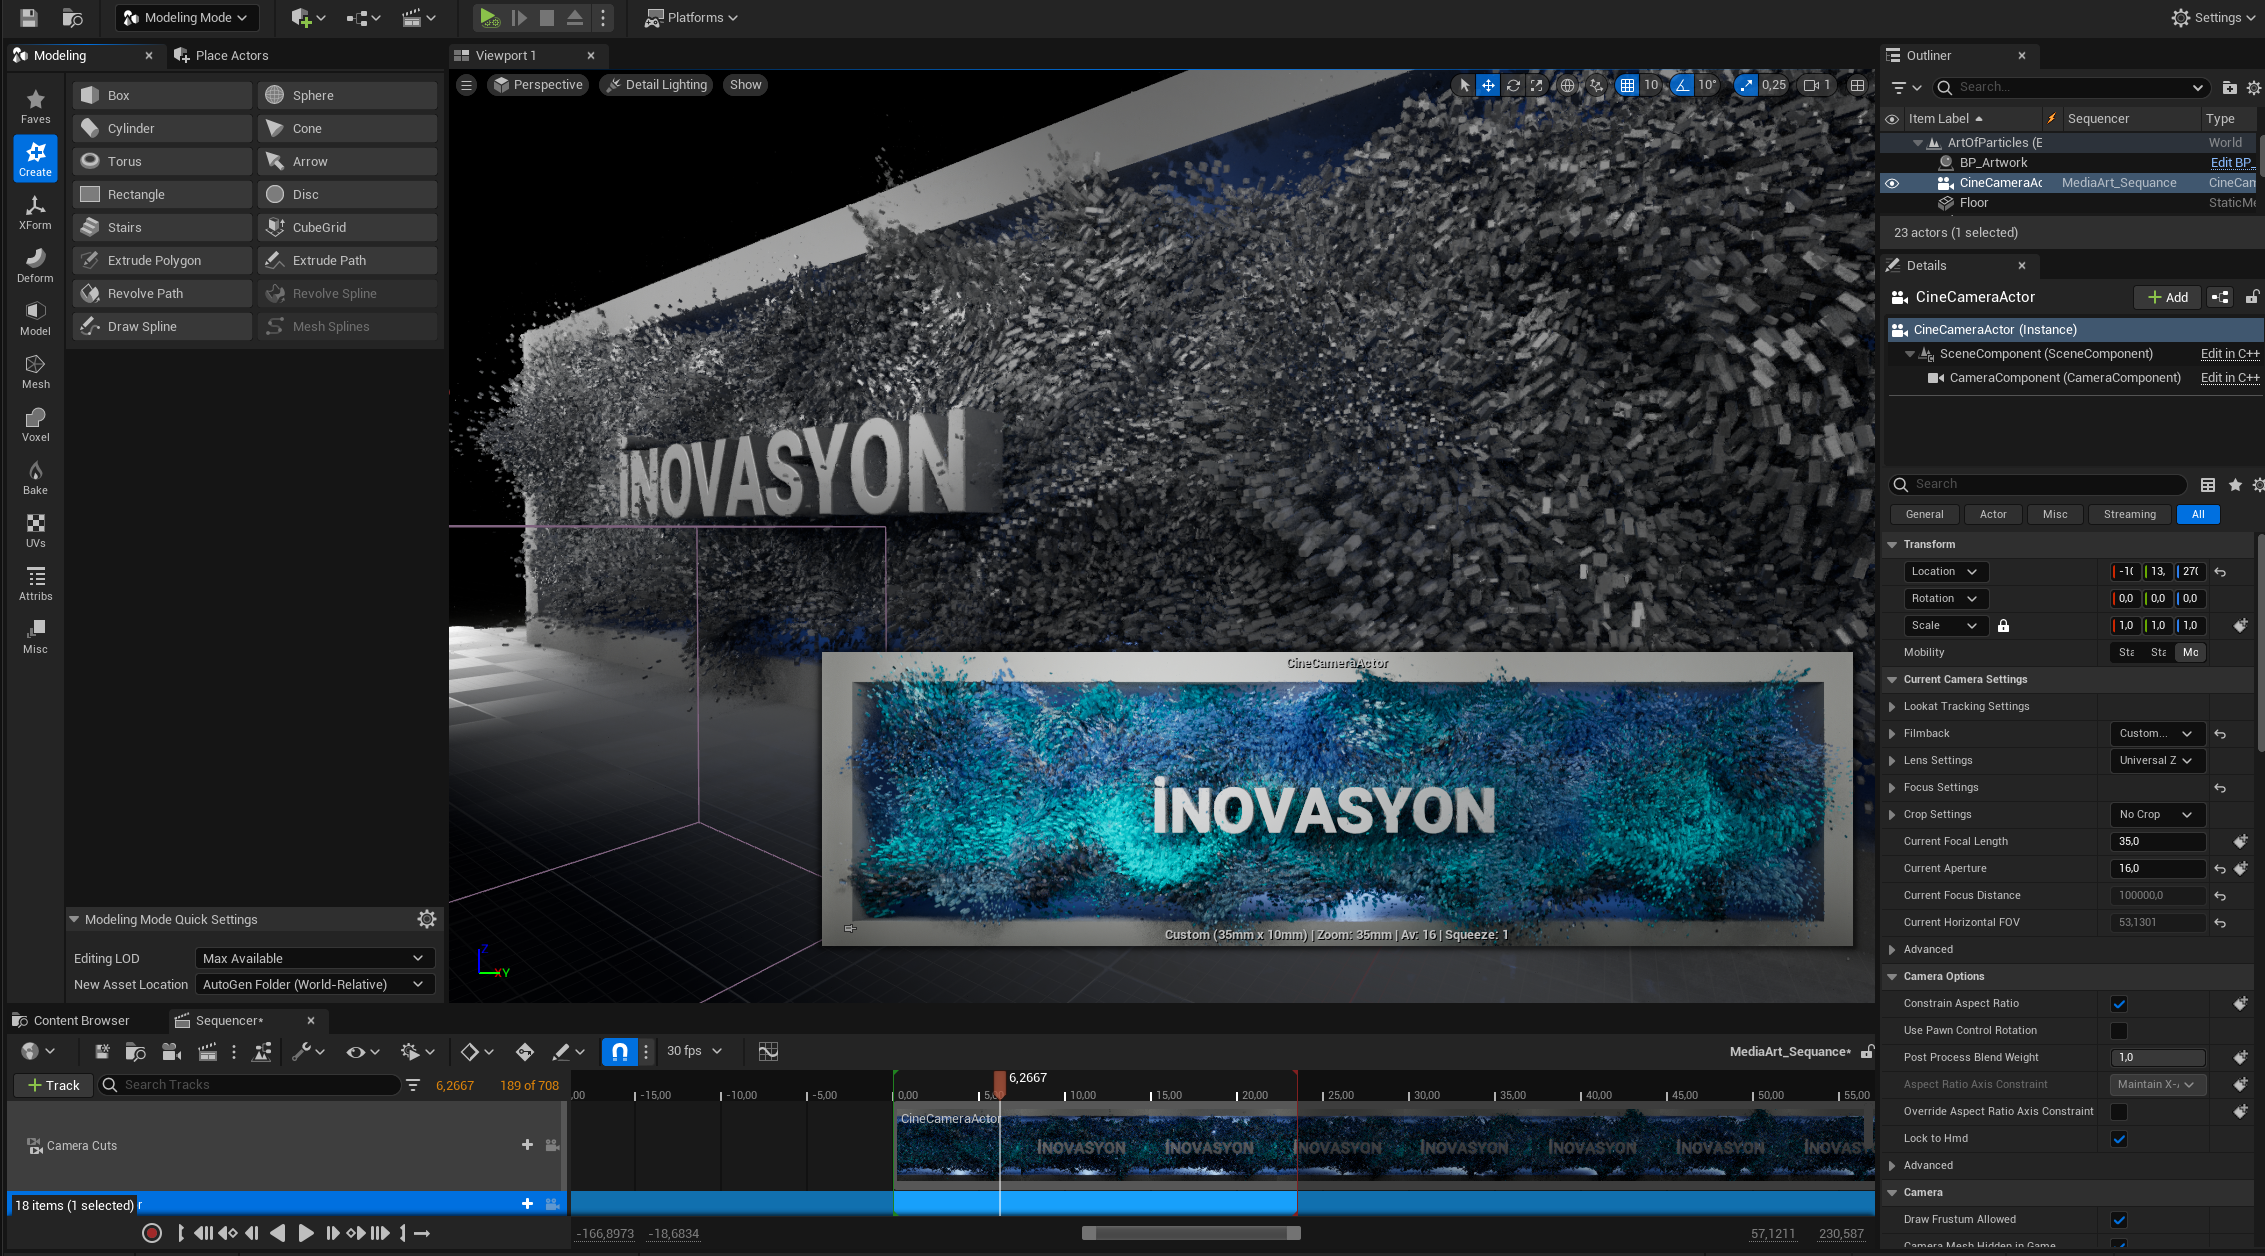Screen dimensions: 2265x1256
Task: Open the Modeling Mode dropdown
Action: click(x=187, y=17)
